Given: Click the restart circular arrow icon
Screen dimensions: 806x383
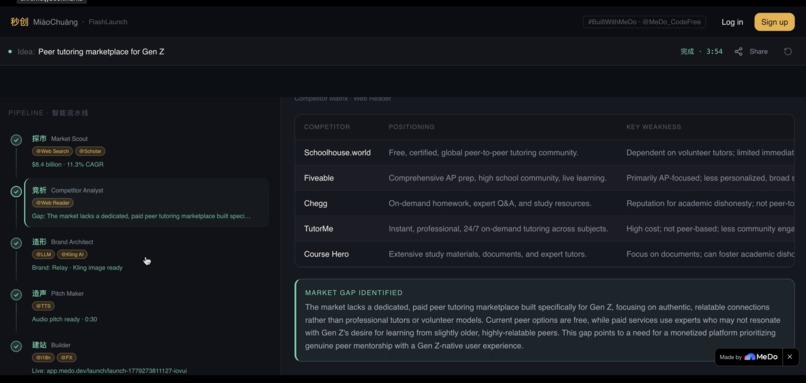Looking at the screenshot, I should tap(787, 51).
